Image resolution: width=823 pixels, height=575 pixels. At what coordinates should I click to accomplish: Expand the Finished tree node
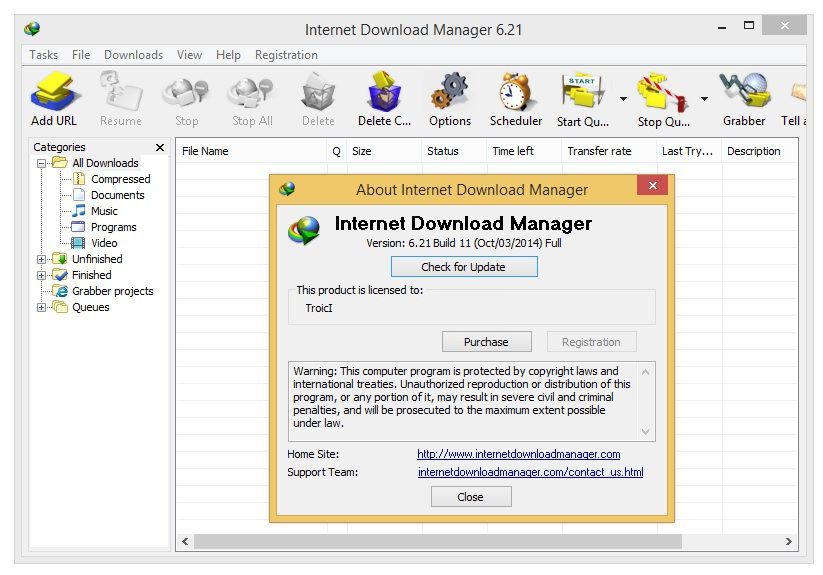[41, 275]
